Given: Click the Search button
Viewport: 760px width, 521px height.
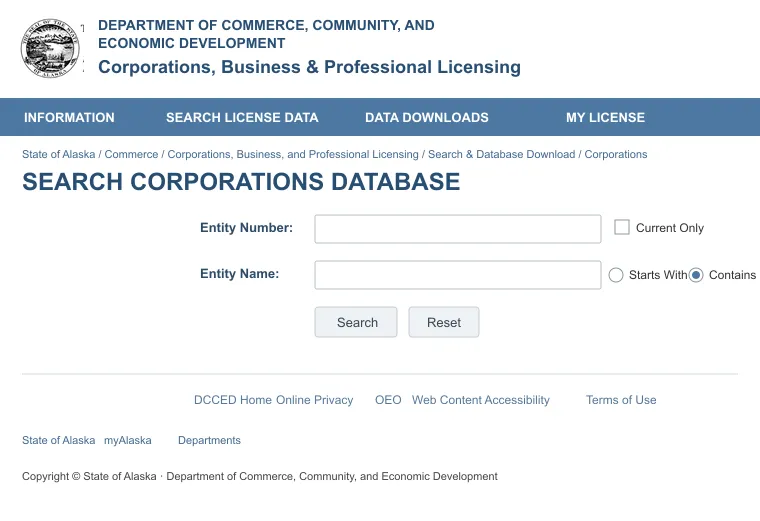Looking at the screenshot, I should tap(356, 322).
